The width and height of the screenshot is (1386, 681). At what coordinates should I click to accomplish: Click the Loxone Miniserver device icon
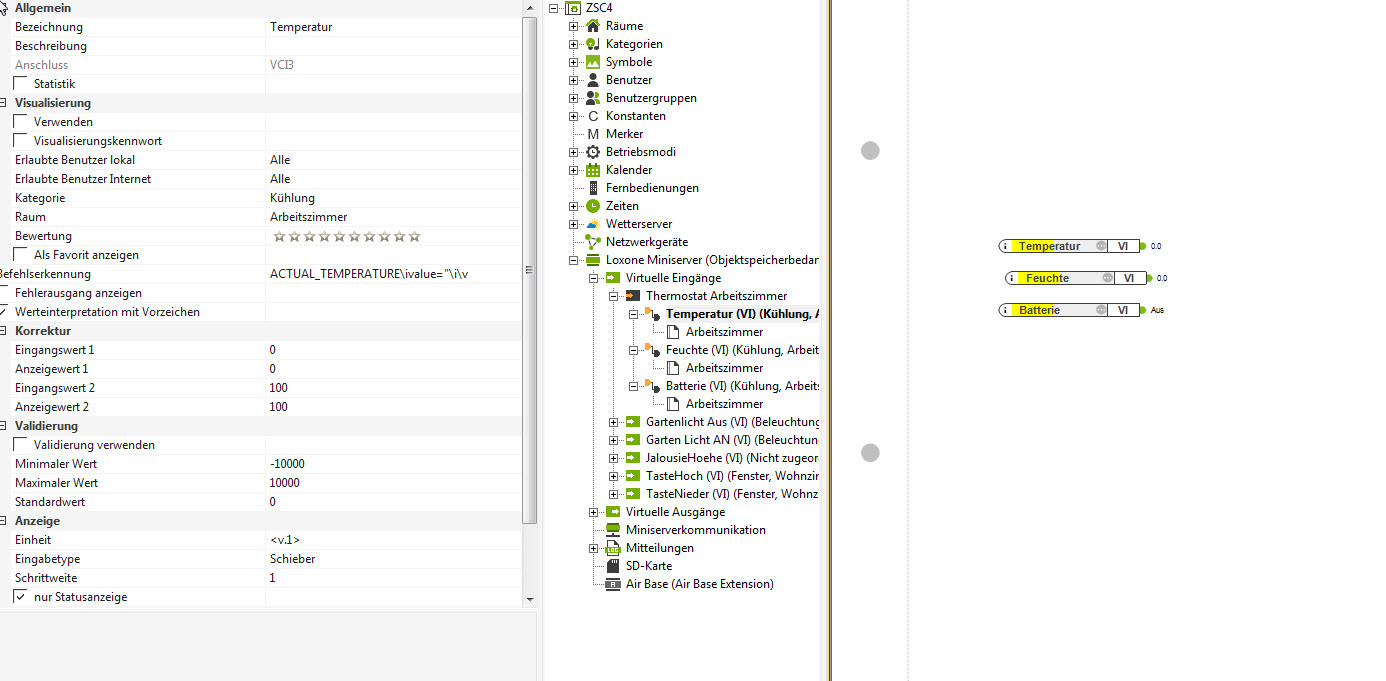593,260
